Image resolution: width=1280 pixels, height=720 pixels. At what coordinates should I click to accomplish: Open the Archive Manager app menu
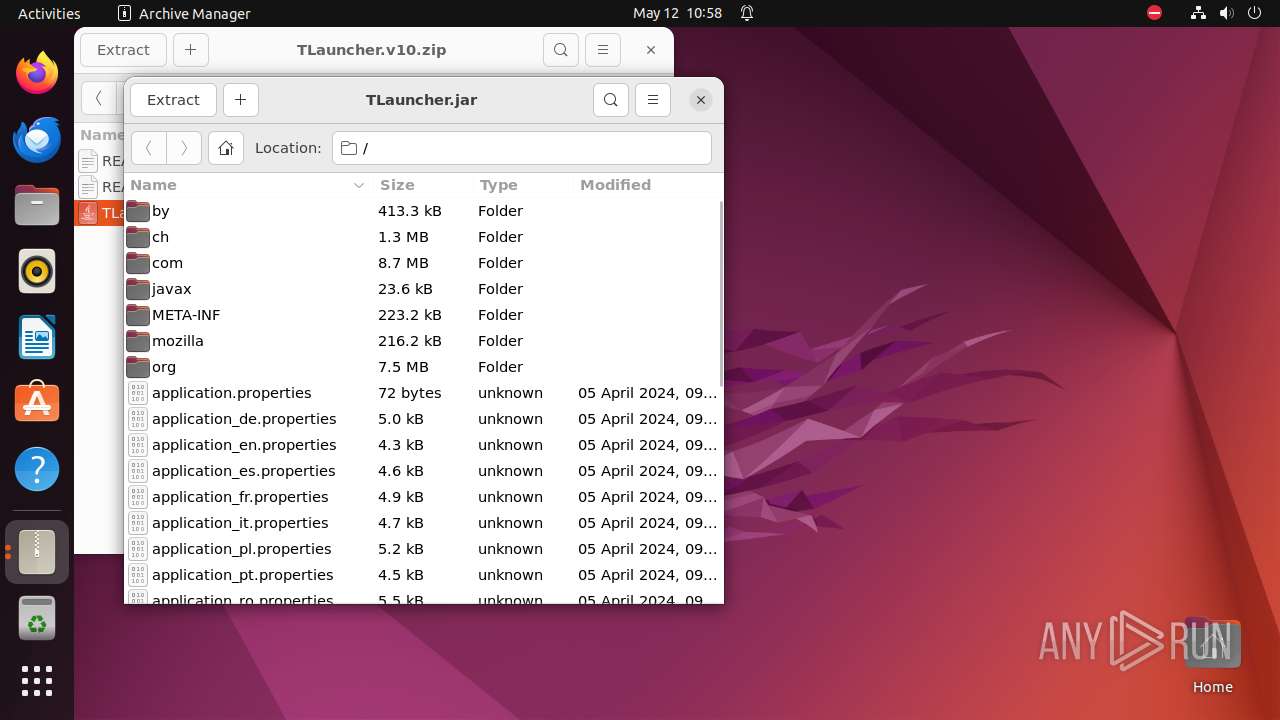click(x=184, y=13)
